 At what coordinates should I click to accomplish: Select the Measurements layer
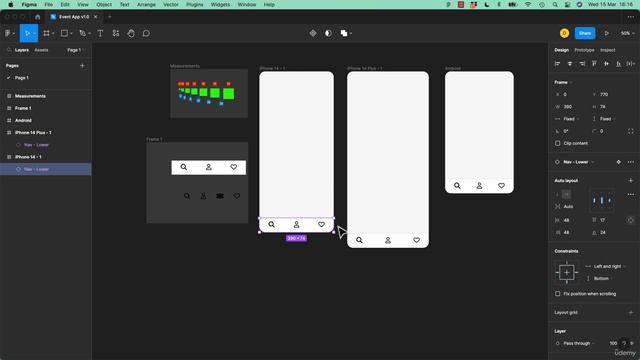(x=46, y=96)
